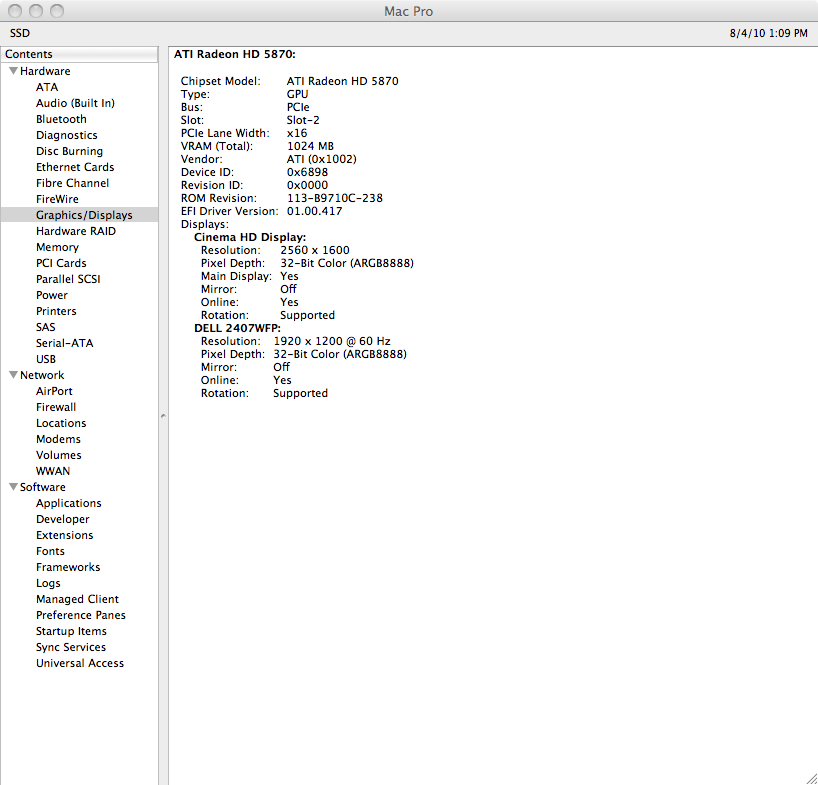Click EFI Driver Version 01.00.417
The width and height of the screenshot is (818, 785).
[315, 211]
